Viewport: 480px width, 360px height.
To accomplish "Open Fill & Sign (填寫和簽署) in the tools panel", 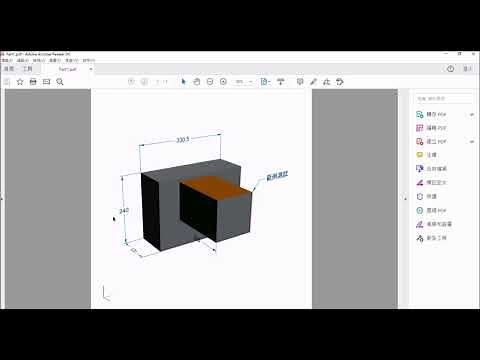I will (x=434, y=224).
